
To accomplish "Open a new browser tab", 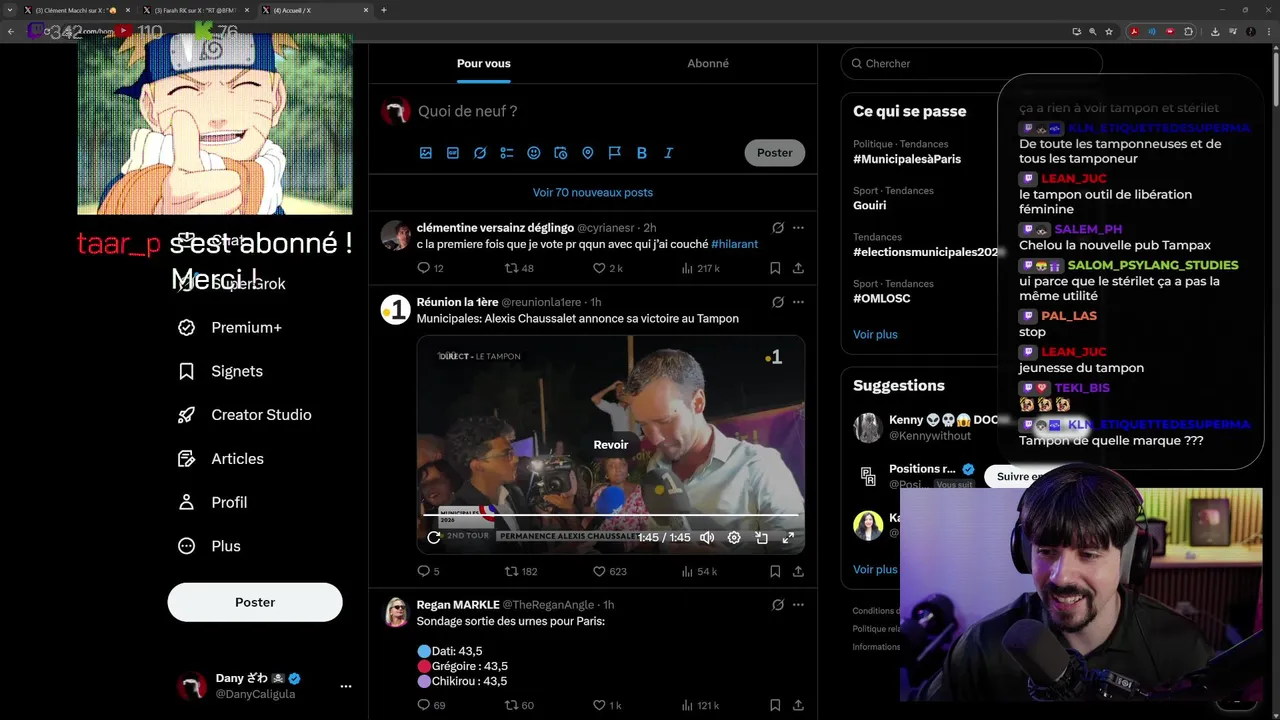I will 384,10.
